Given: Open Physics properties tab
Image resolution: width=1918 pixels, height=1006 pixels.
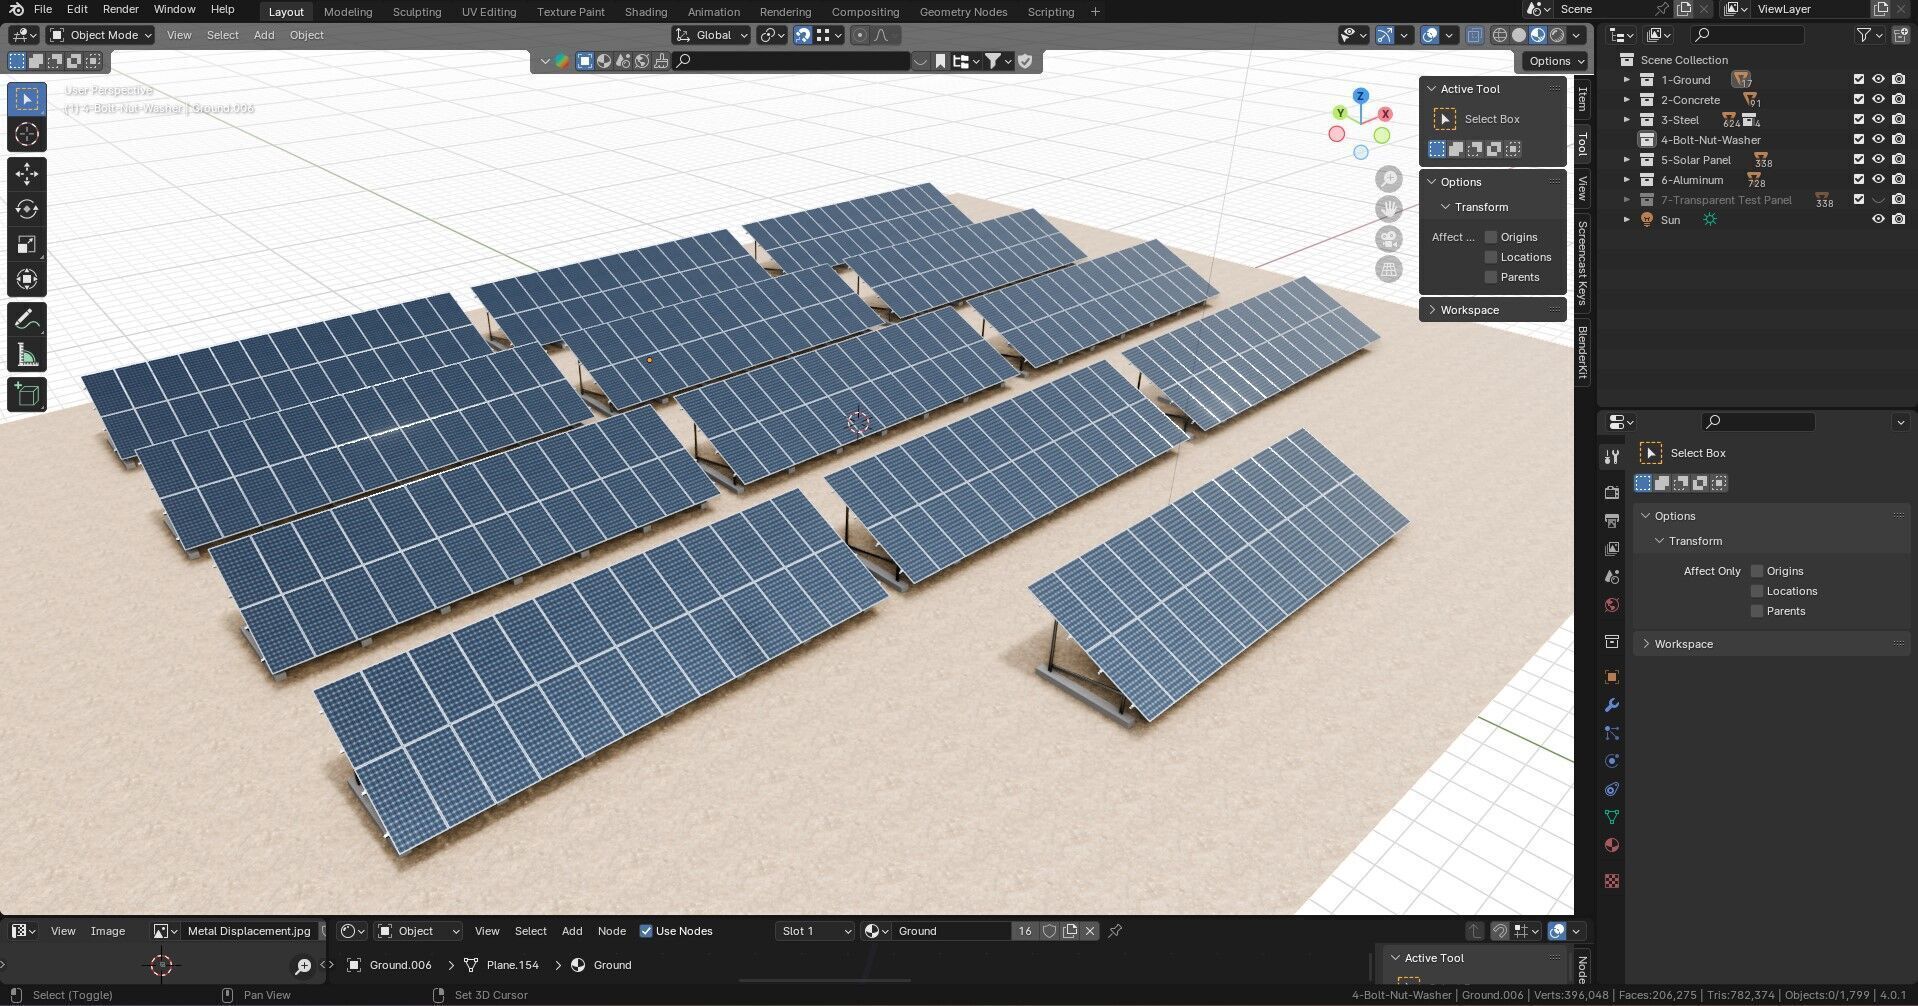Looking at the screenshot, I should (1611, 761).
